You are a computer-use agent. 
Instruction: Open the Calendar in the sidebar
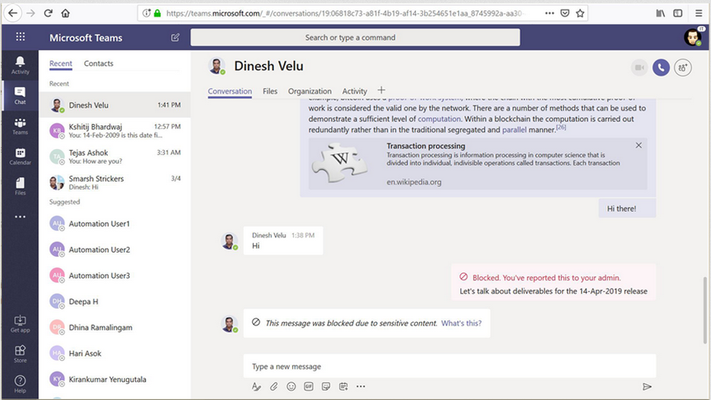tap(20, 156)
